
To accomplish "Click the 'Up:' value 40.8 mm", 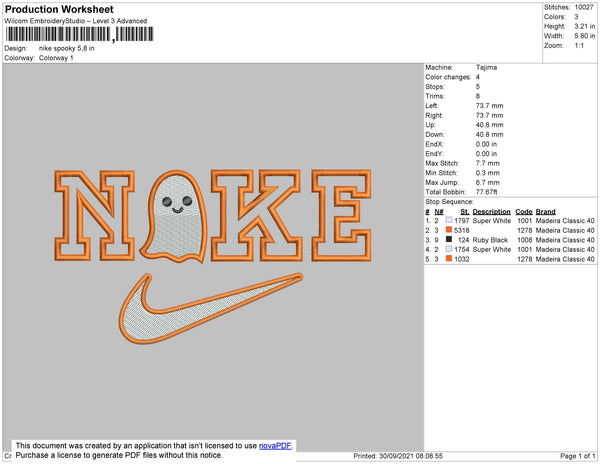I will (x=489, y=125).
